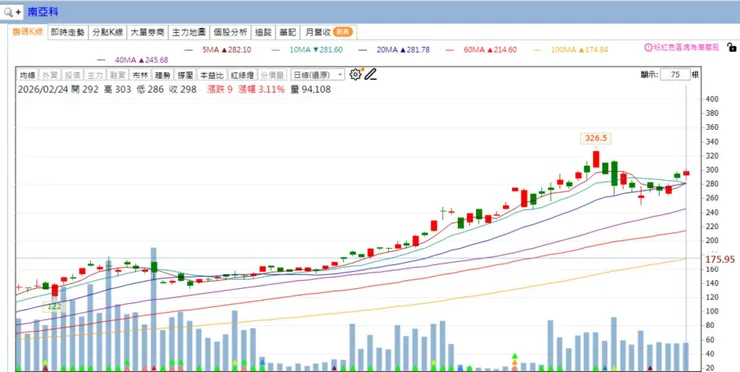Toggle the 投信 indicator

pyautogui.click(x=72, y=75)
